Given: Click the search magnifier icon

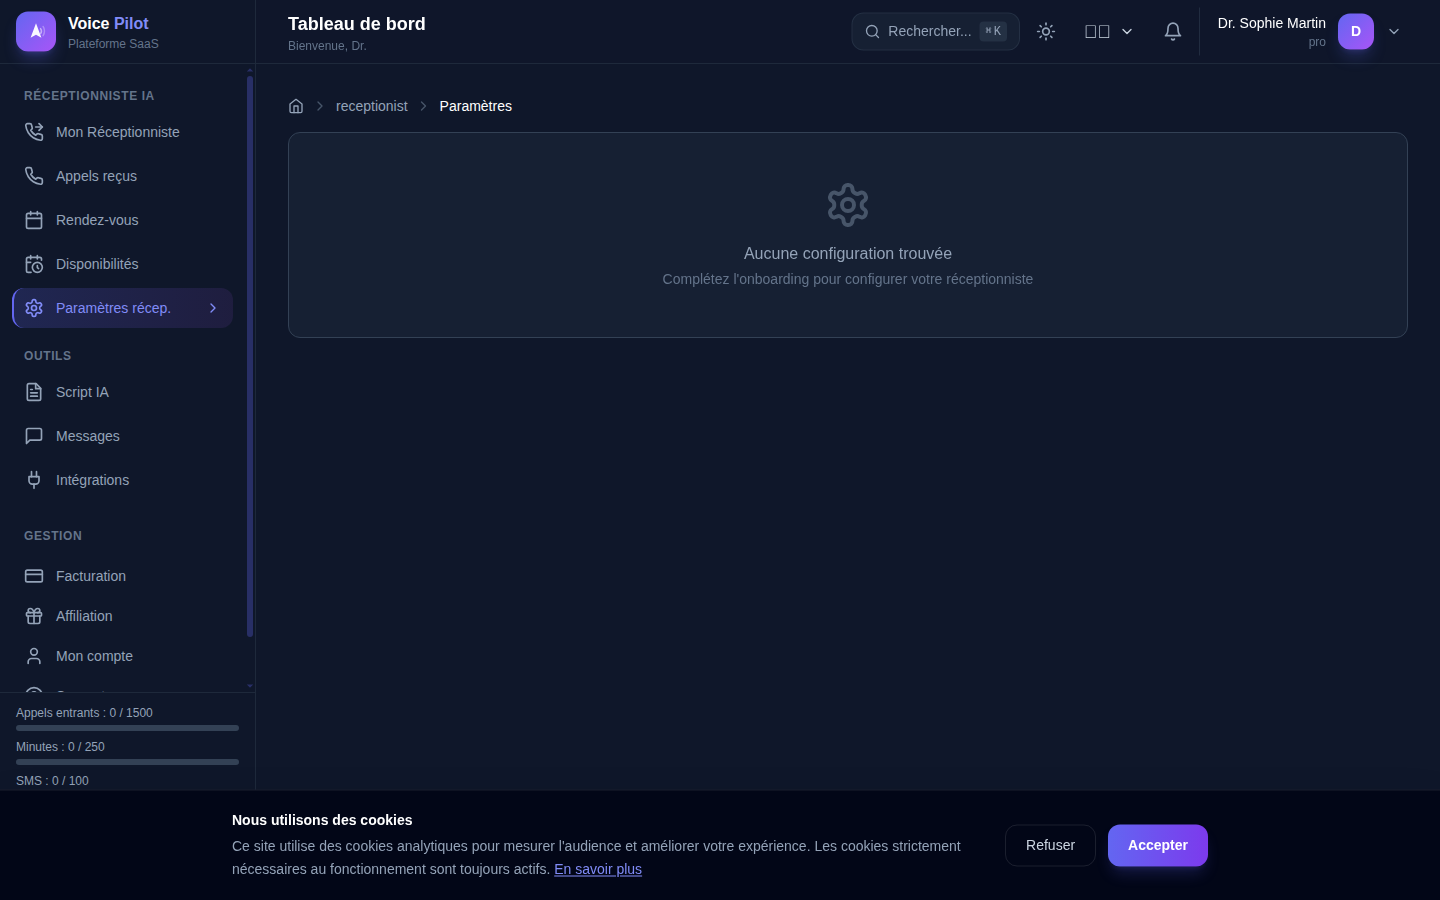Looking at the screenshot, I should click(872, 31).
